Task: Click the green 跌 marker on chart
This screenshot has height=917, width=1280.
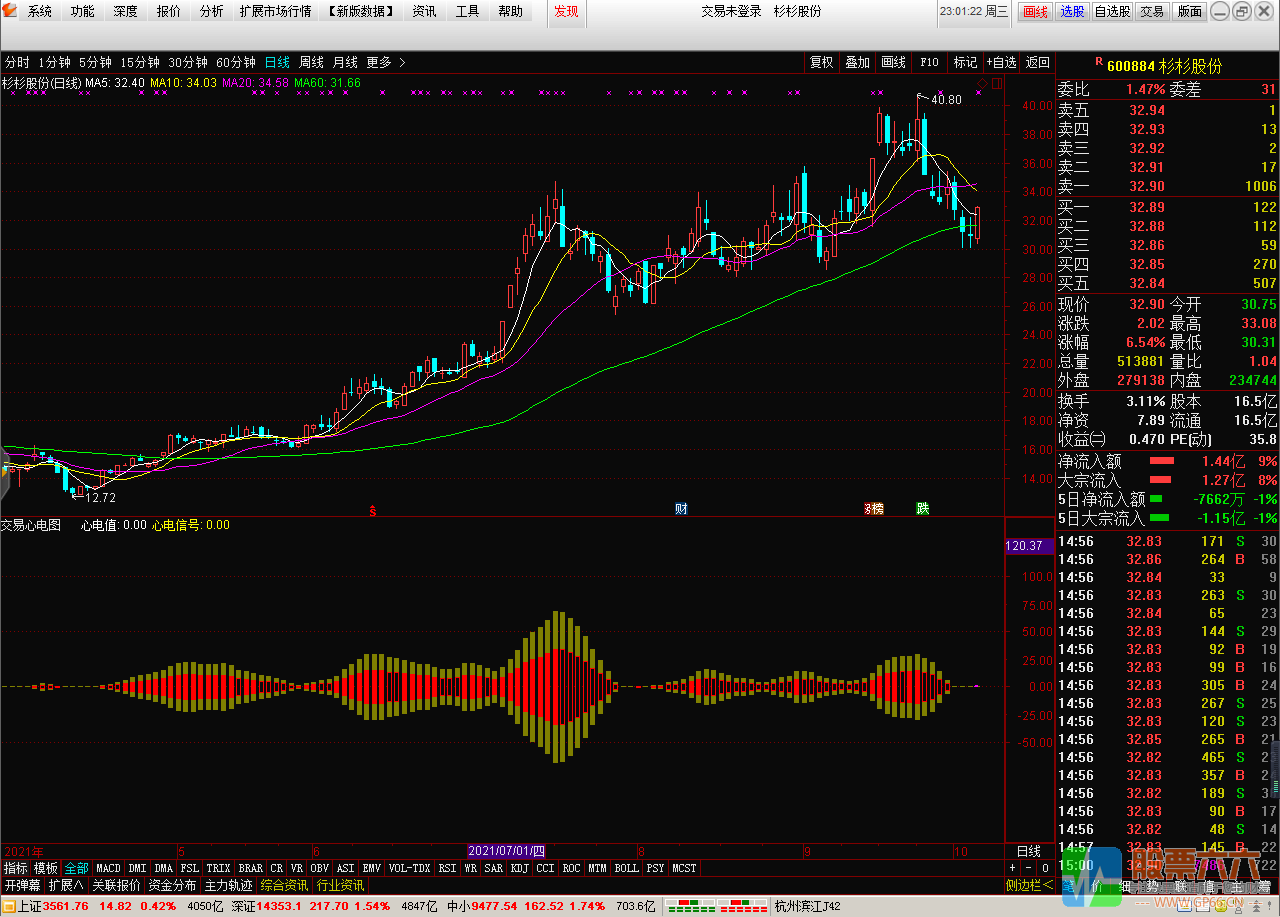Action: [x=923, y=508]
